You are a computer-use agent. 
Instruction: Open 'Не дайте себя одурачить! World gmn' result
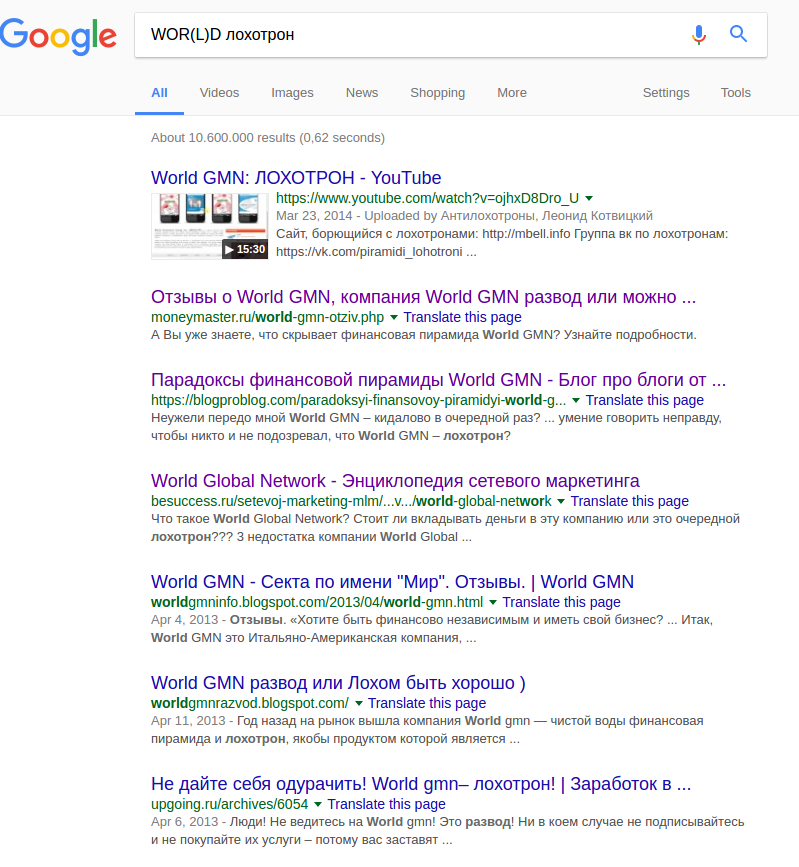[421, 784]
